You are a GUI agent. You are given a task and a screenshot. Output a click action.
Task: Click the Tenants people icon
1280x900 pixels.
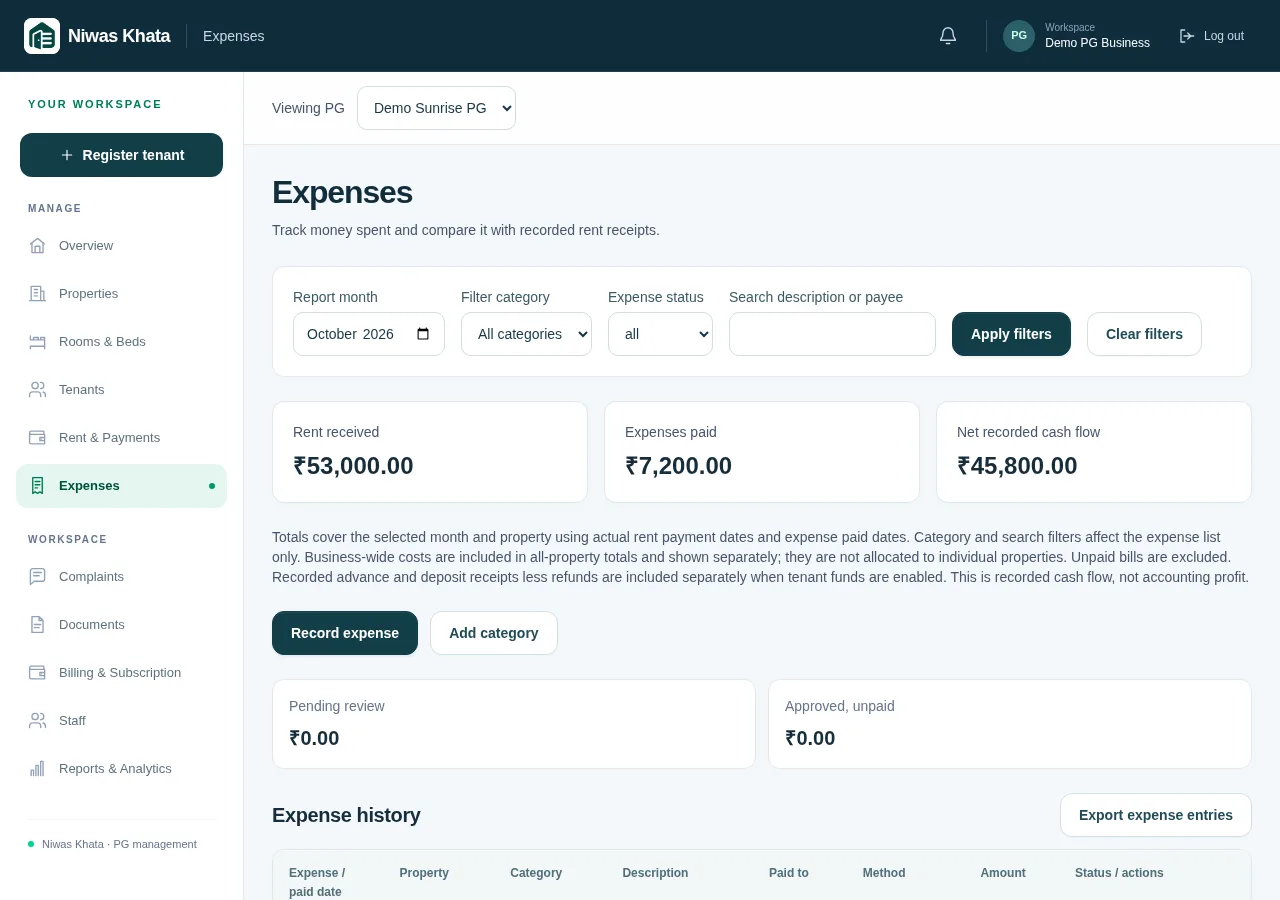coord(37,389)
